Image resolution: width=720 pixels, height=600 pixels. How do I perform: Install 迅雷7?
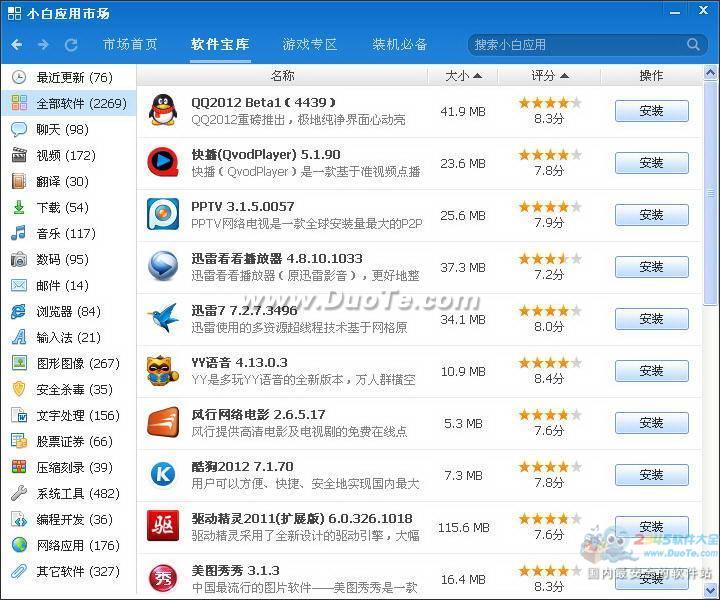[x=652, y=319]
